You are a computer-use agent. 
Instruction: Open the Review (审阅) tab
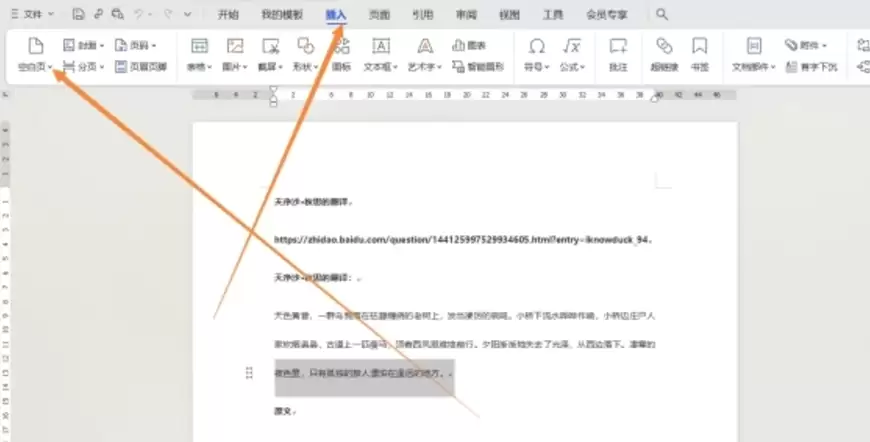click(466, 15)
